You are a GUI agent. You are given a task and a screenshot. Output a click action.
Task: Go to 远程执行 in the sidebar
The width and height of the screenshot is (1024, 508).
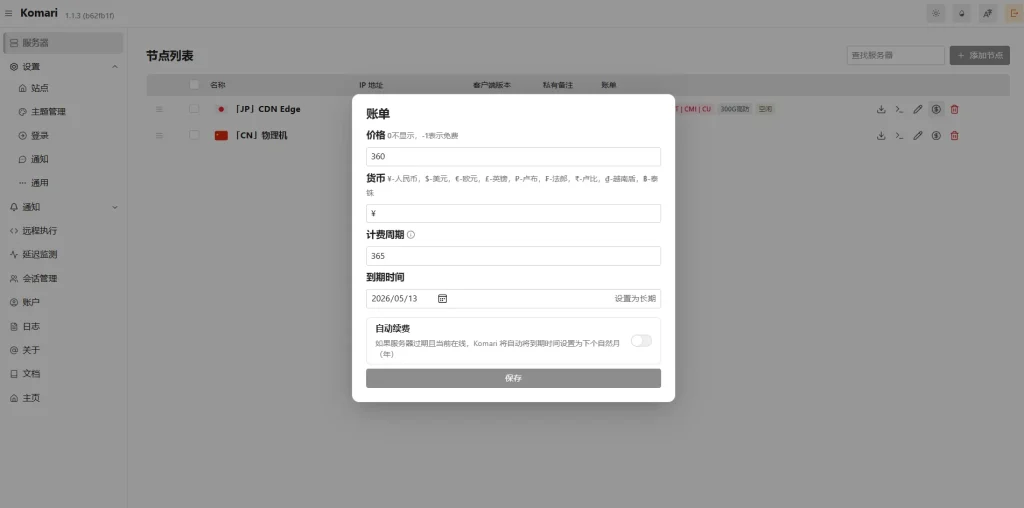click(40, 231)
